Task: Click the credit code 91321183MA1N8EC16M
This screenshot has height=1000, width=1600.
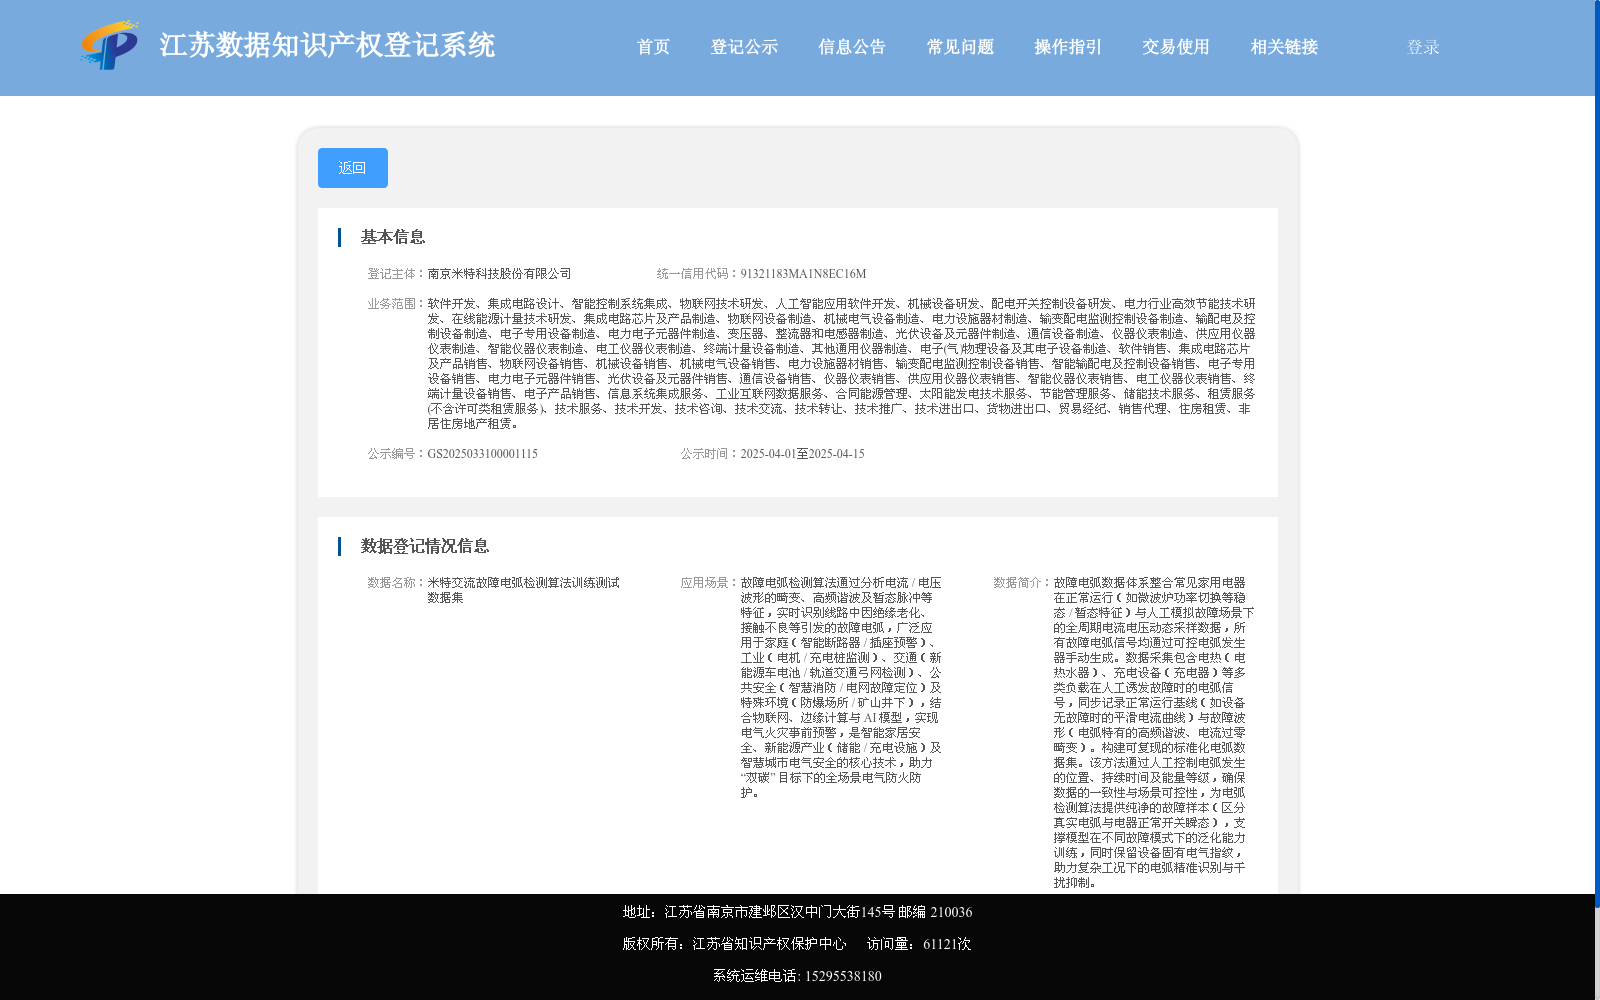Action: (x=803, y=274)
